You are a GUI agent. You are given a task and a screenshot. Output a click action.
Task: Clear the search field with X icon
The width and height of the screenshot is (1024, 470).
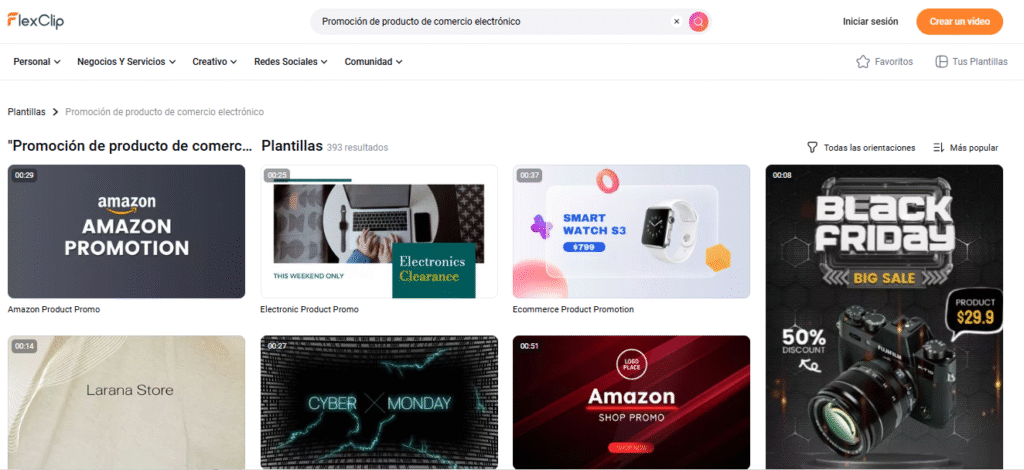(677, 22)
